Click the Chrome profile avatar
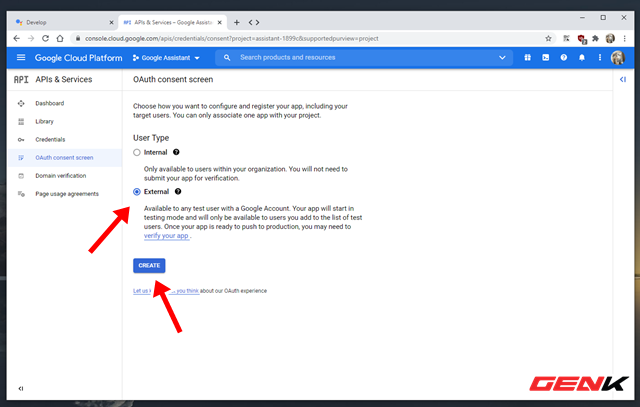This screenshot has height=407, width=640. click(610, 38)
